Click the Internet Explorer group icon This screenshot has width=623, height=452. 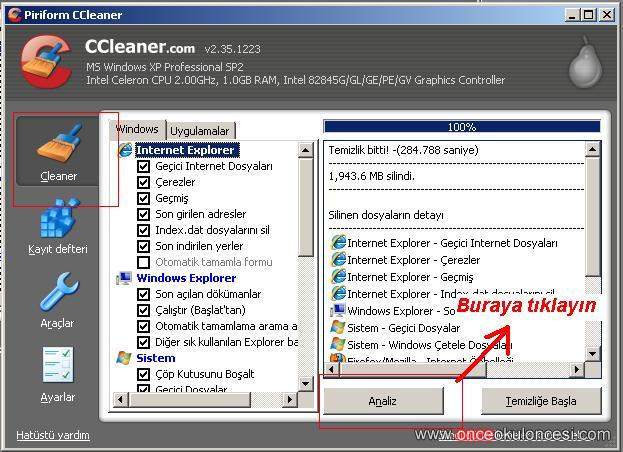(125, 150)
